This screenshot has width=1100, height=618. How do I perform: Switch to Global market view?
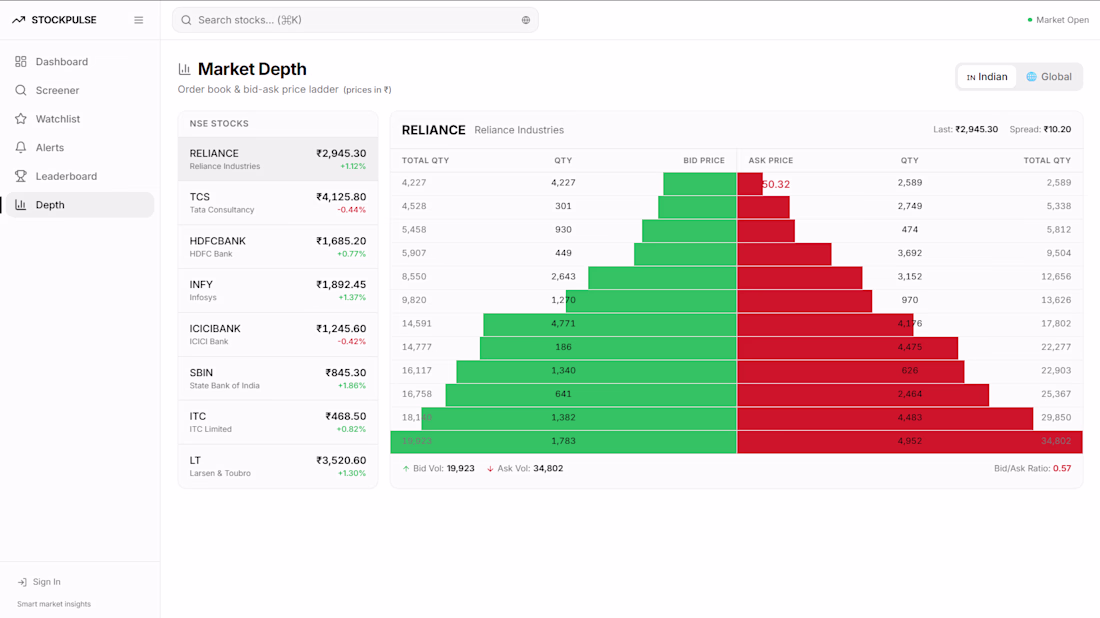(1049, 76)
